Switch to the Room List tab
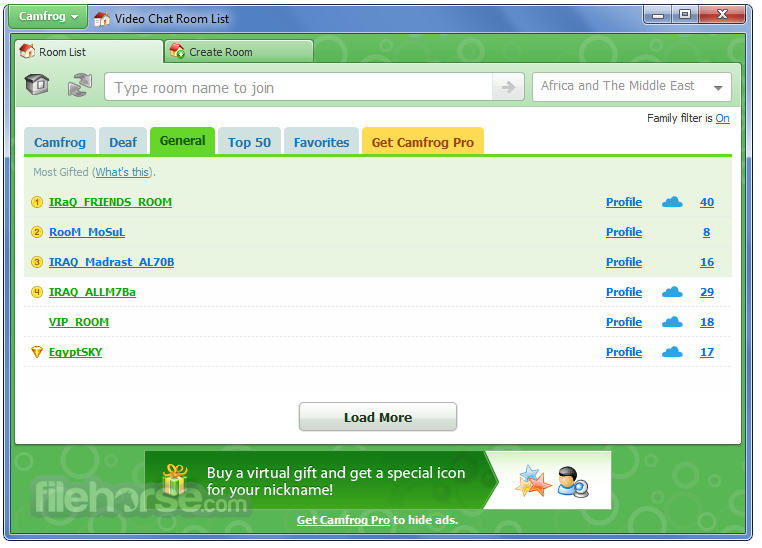 click(x=89, y=52)
